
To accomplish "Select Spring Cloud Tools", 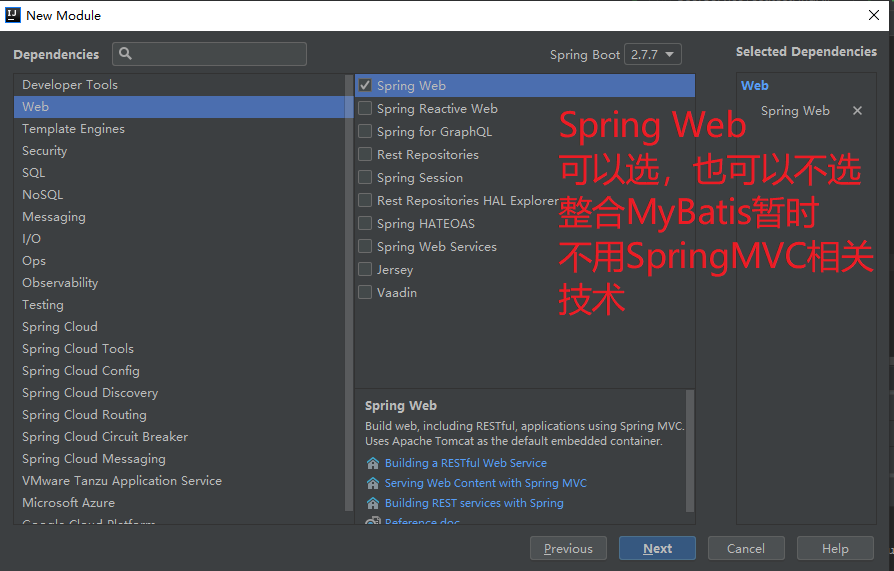I will click(180, 349).
